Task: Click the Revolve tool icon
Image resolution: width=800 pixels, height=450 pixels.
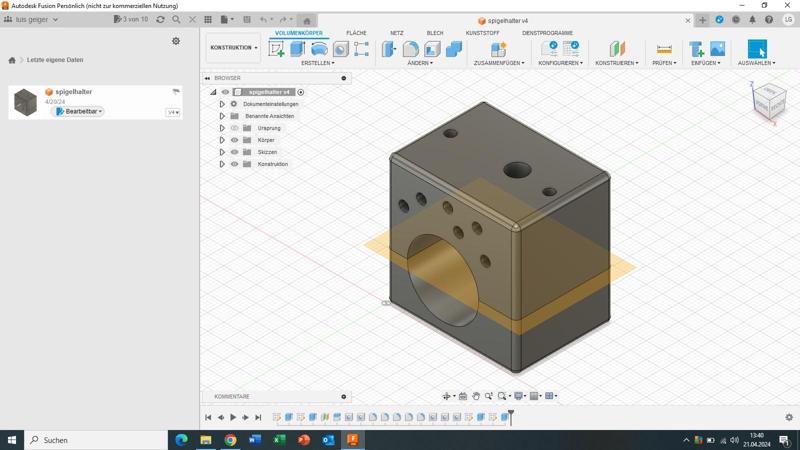Action: 319,49
